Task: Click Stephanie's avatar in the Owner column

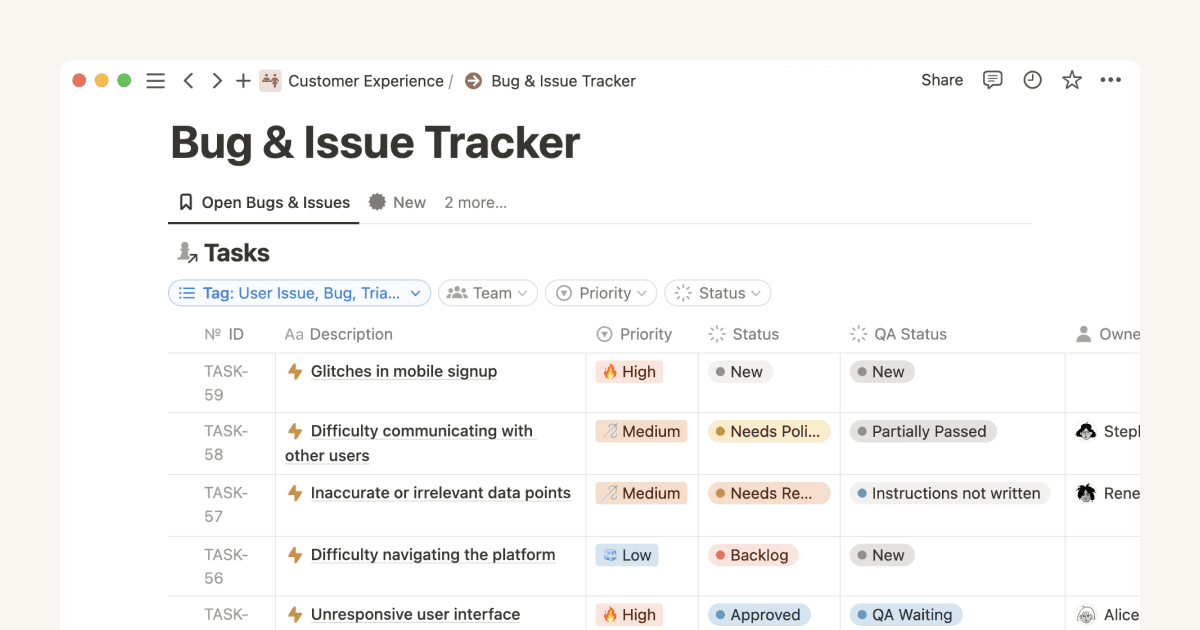Action: pos(1086,431)
